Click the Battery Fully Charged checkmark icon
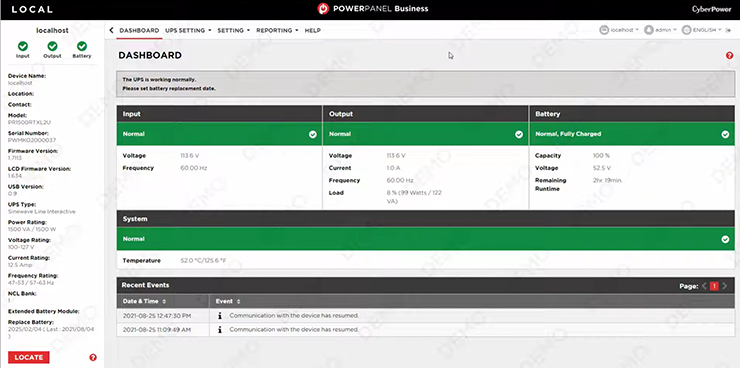Viewport: 740px width, 368px height. point(725,134)
